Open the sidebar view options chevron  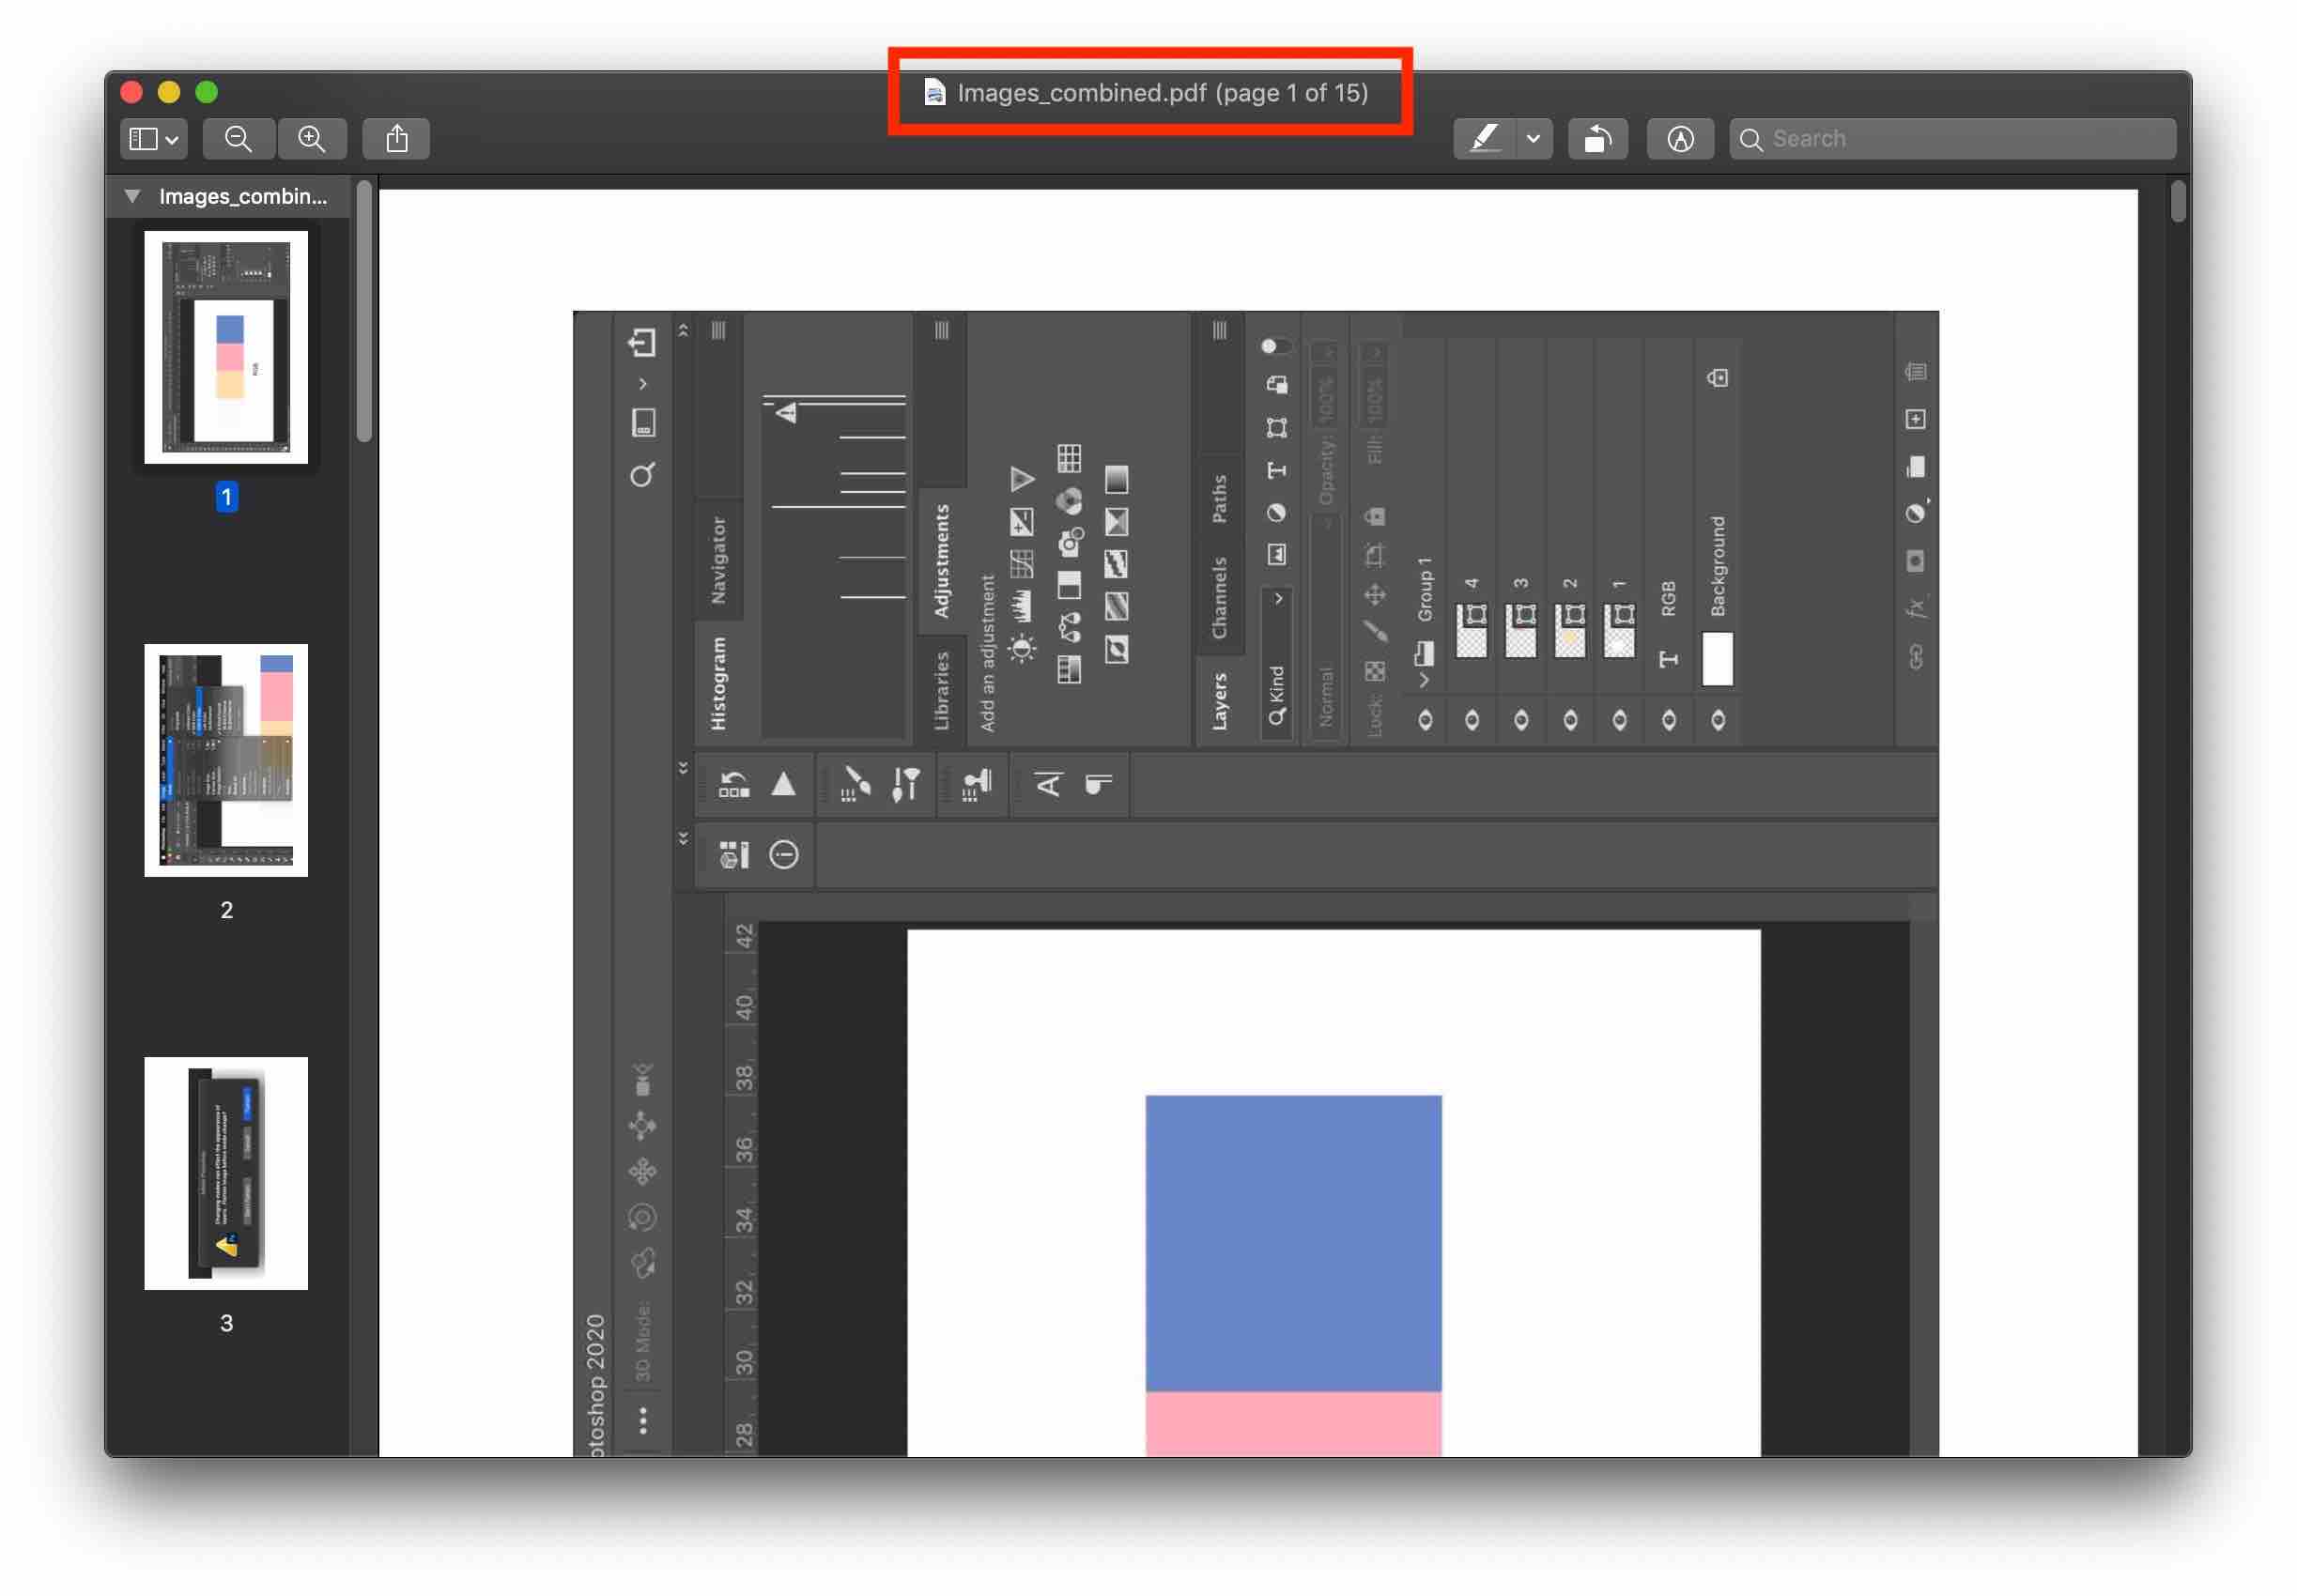point(172,140)
